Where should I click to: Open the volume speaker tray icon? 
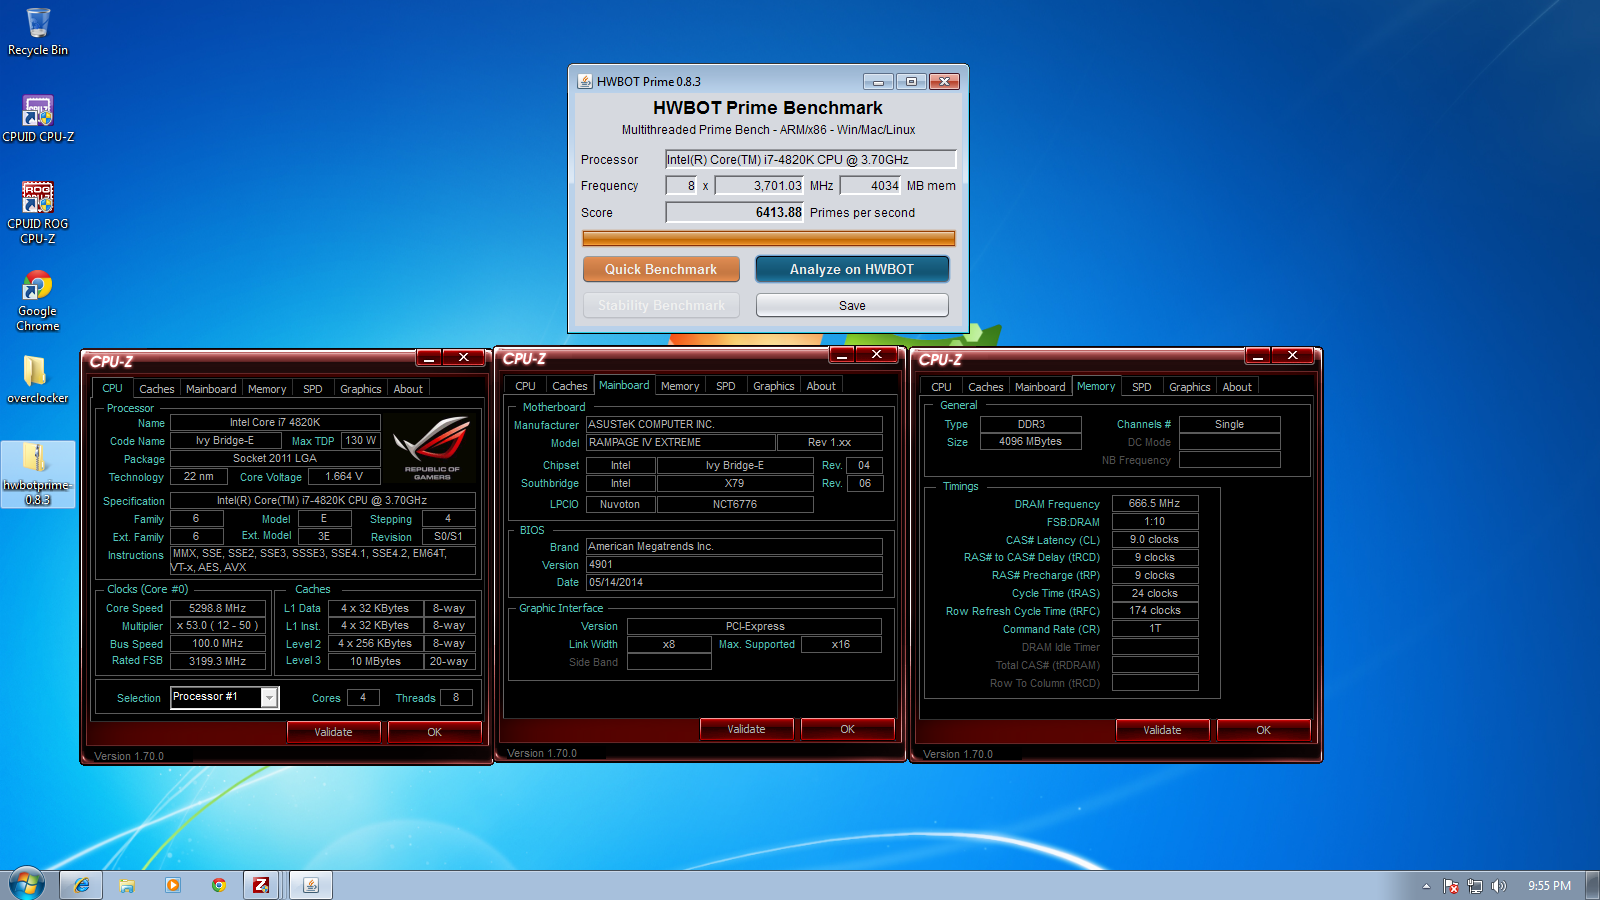(x=1498, y=886)
